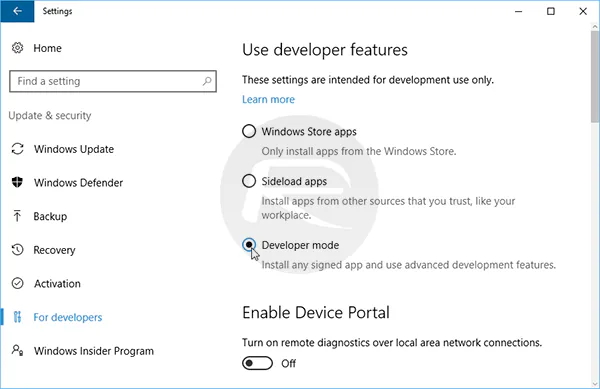Minimize the Settings window
The image size is (600, 389).
coord(518,11)
